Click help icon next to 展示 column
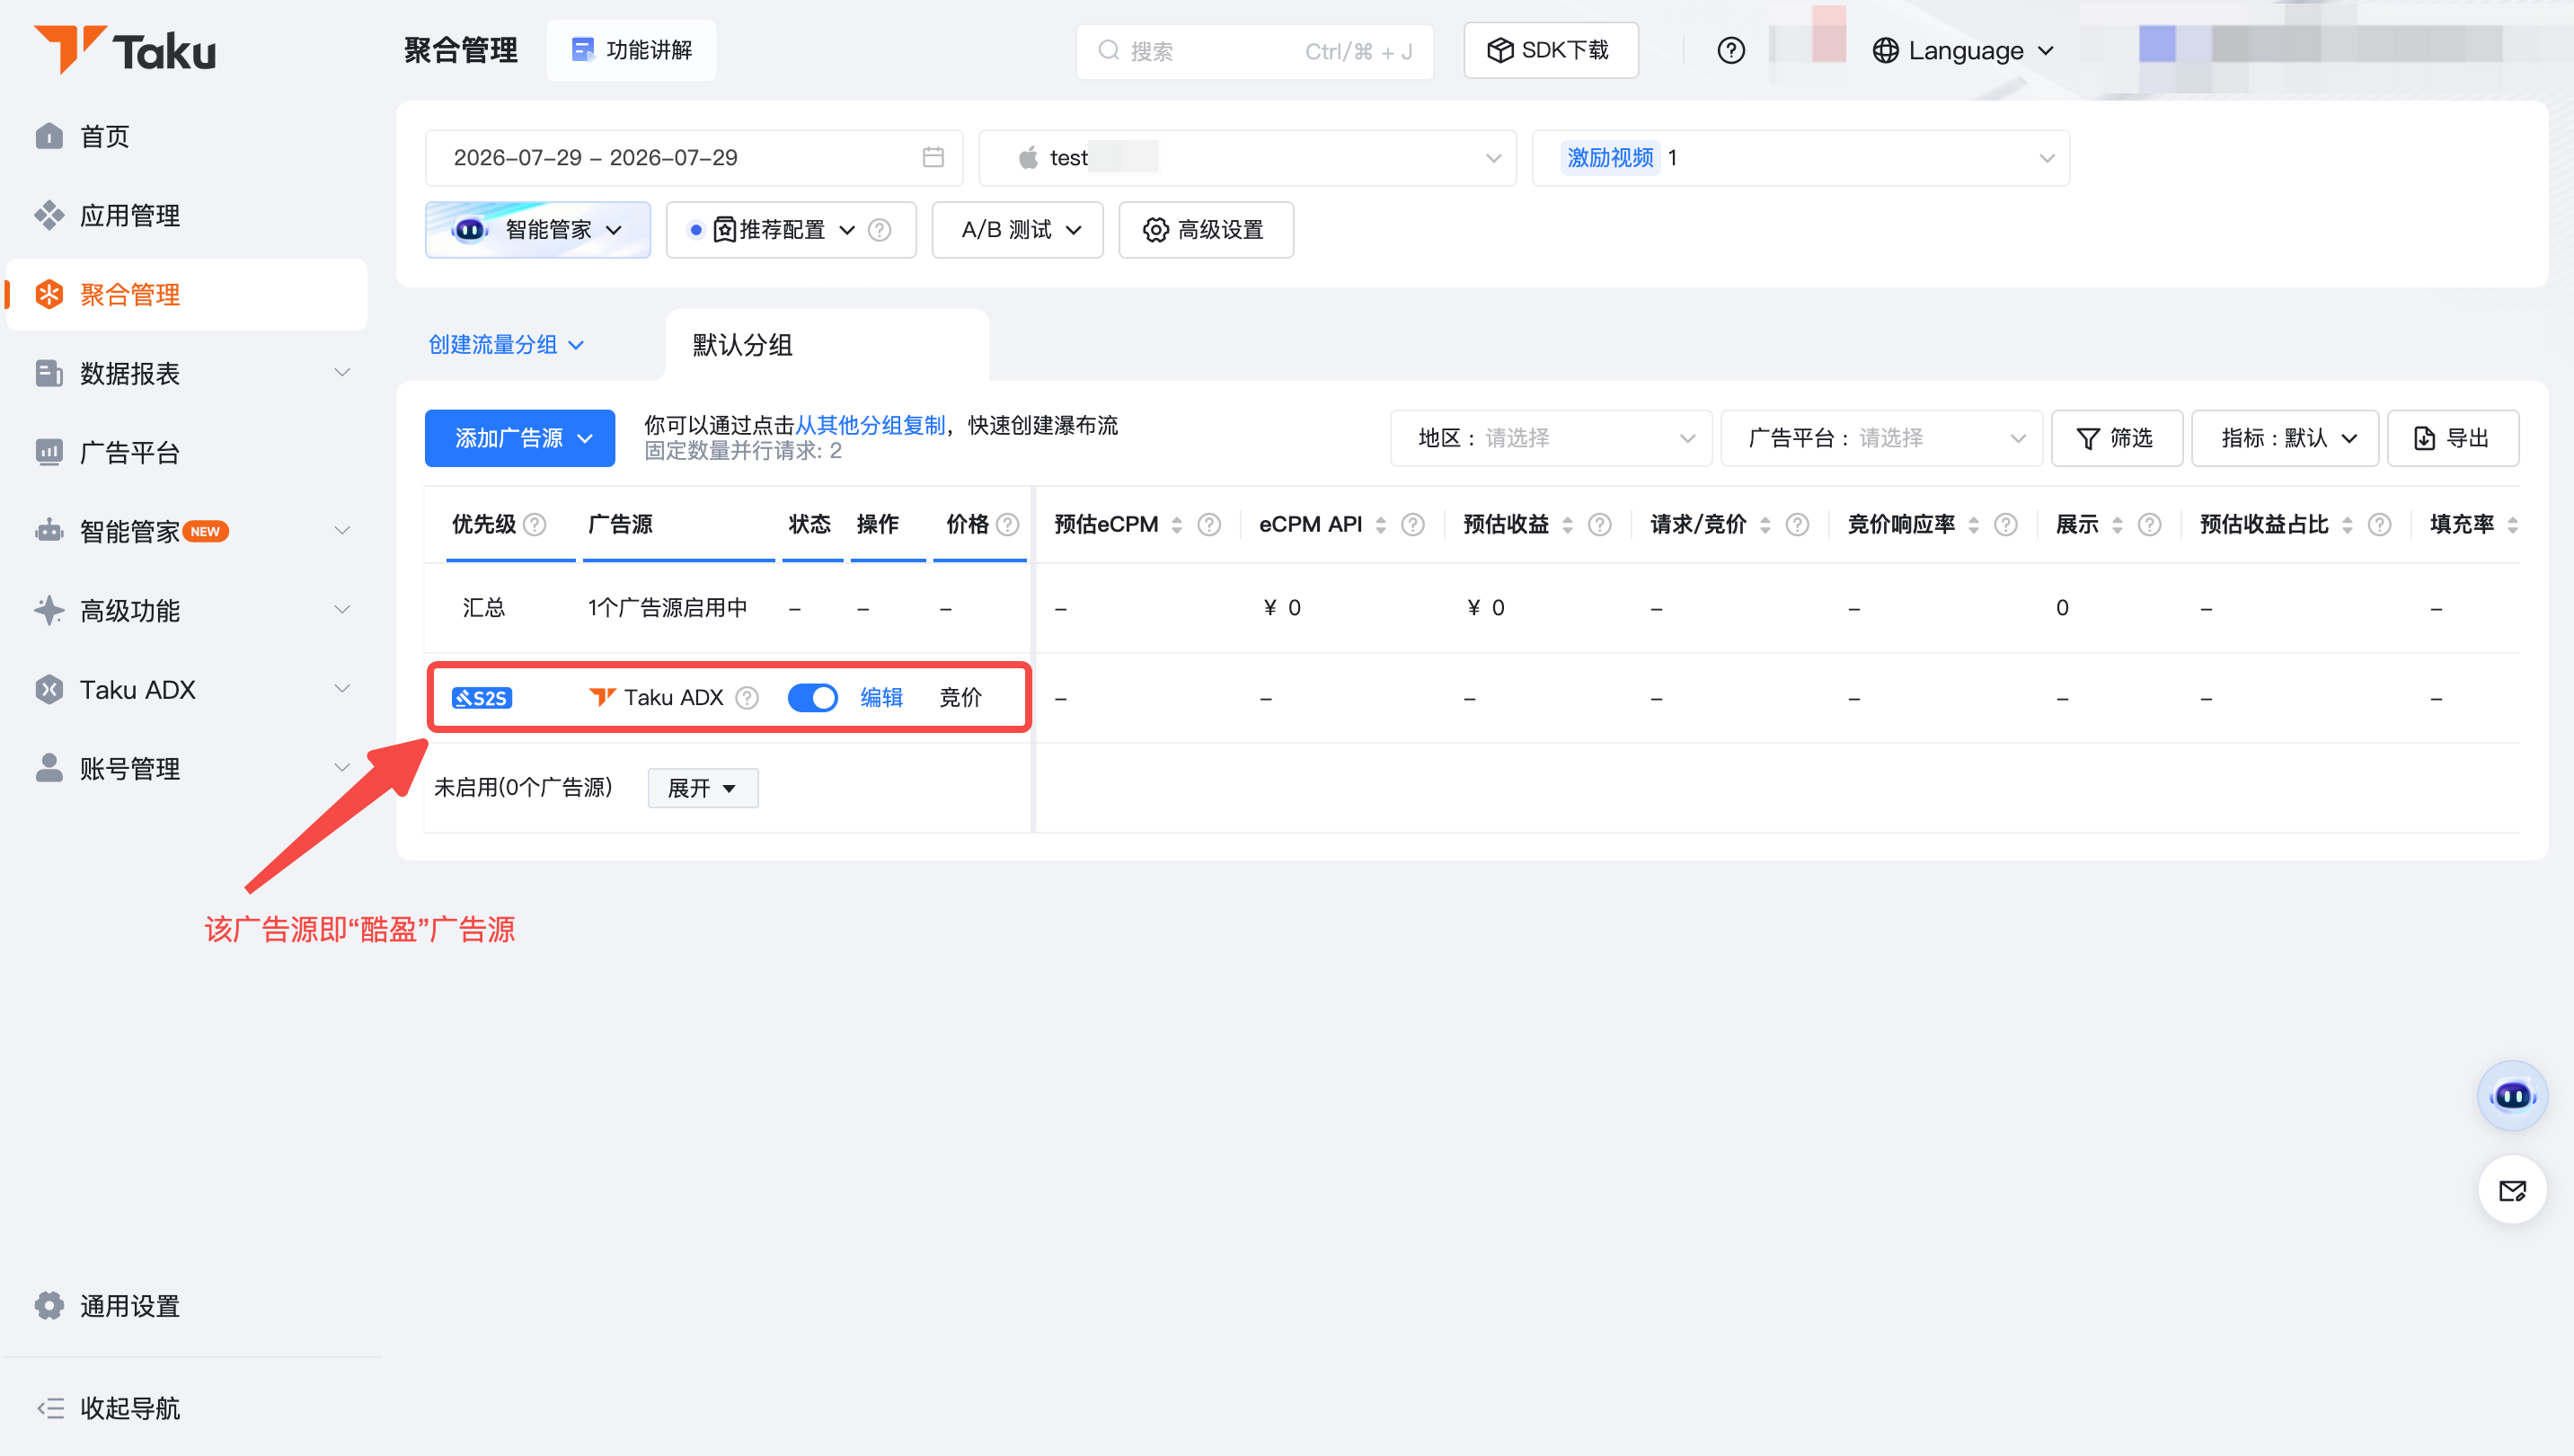The height and width of the screenshot is (1456, 2574). 2149,524
